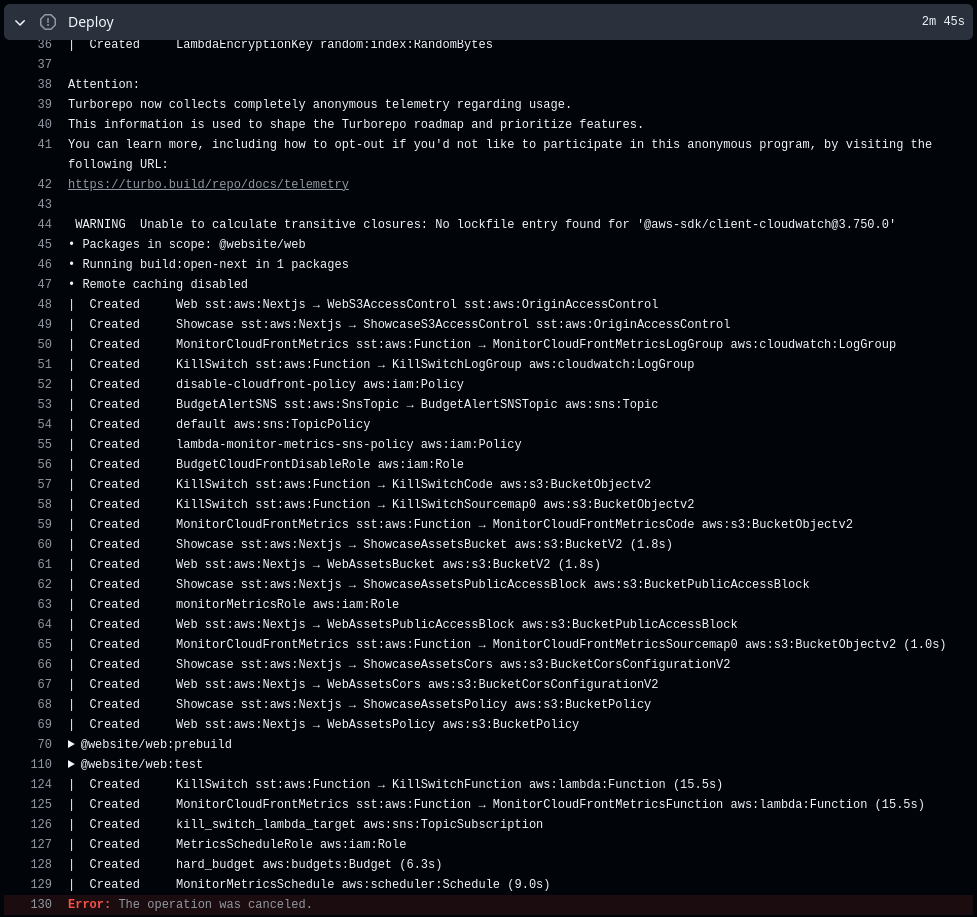Expand the @website/web:prebuild log group
The width and height of the screenshot is (977, 917).
click(150, 744)
